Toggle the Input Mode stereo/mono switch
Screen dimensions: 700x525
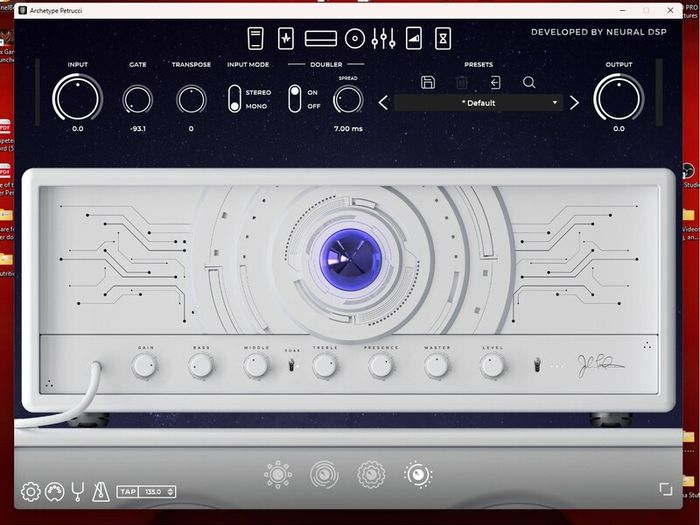coord(234,99)
